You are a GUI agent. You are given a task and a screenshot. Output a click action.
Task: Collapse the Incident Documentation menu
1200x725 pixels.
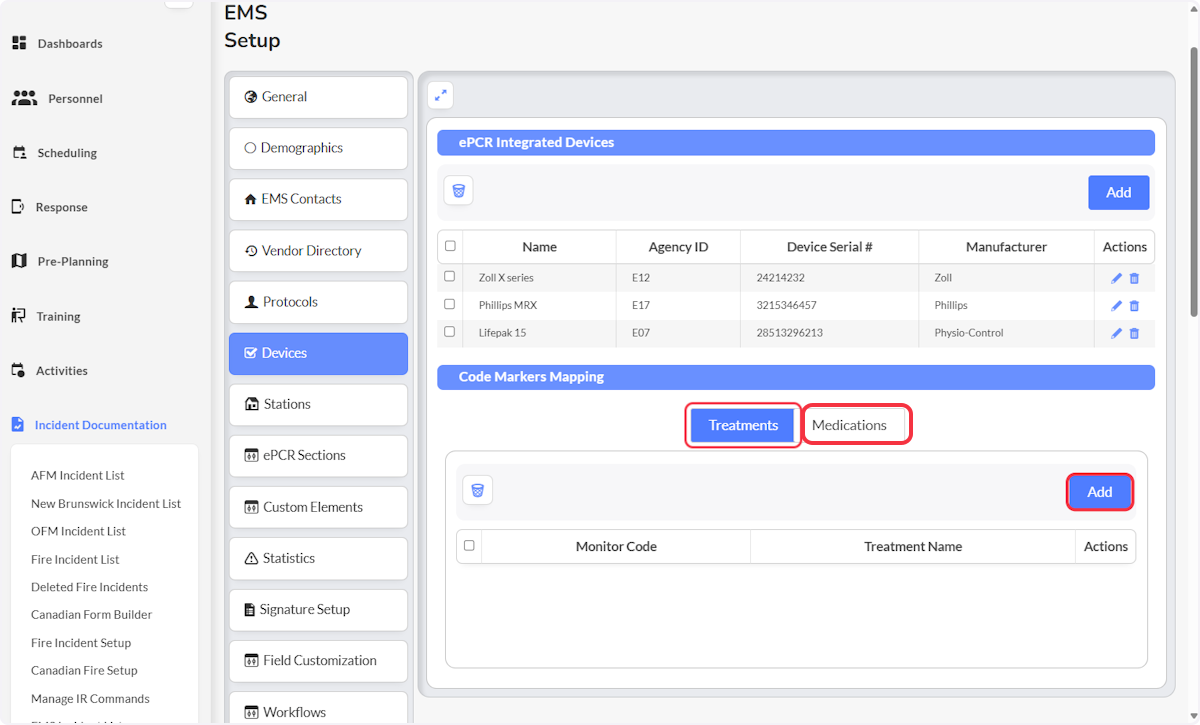coord(101,425)
